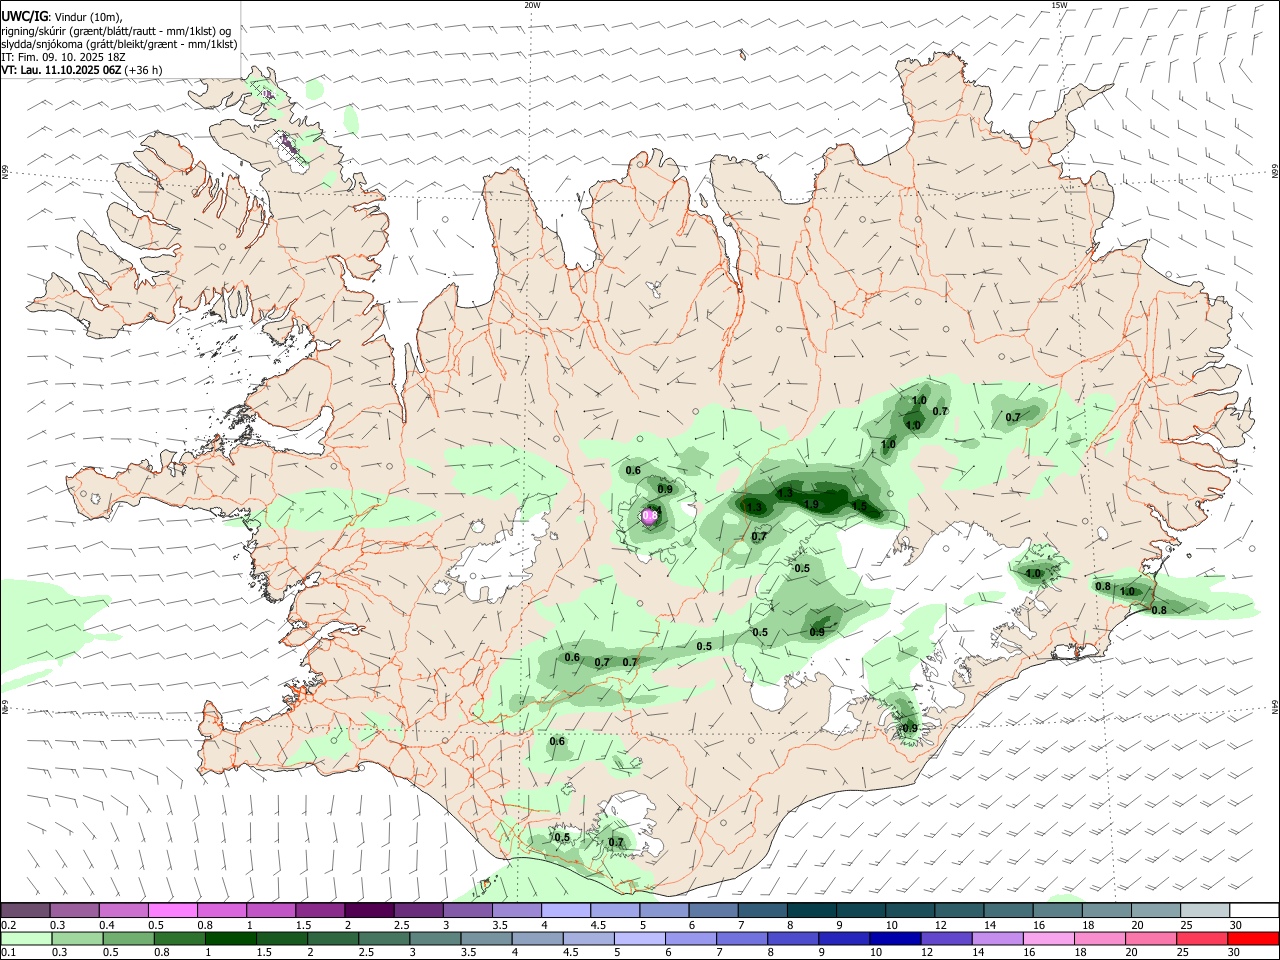Viewport: 1280px width, 960px height.
Task: Click the '1.9' precipitation value on the map
Action: point(811,504)
